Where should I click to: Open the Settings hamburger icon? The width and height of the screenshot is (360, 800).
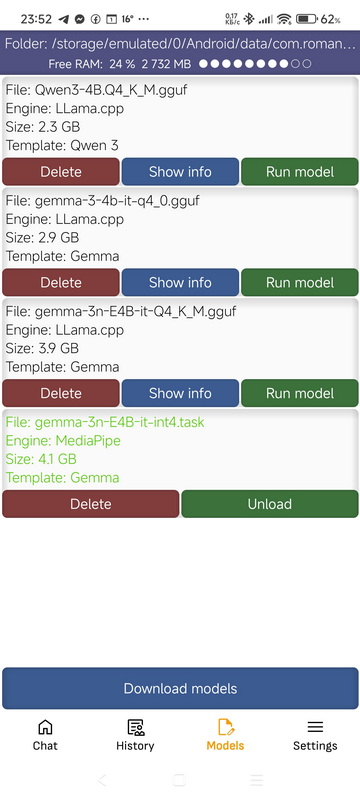(x=315, y=727)
